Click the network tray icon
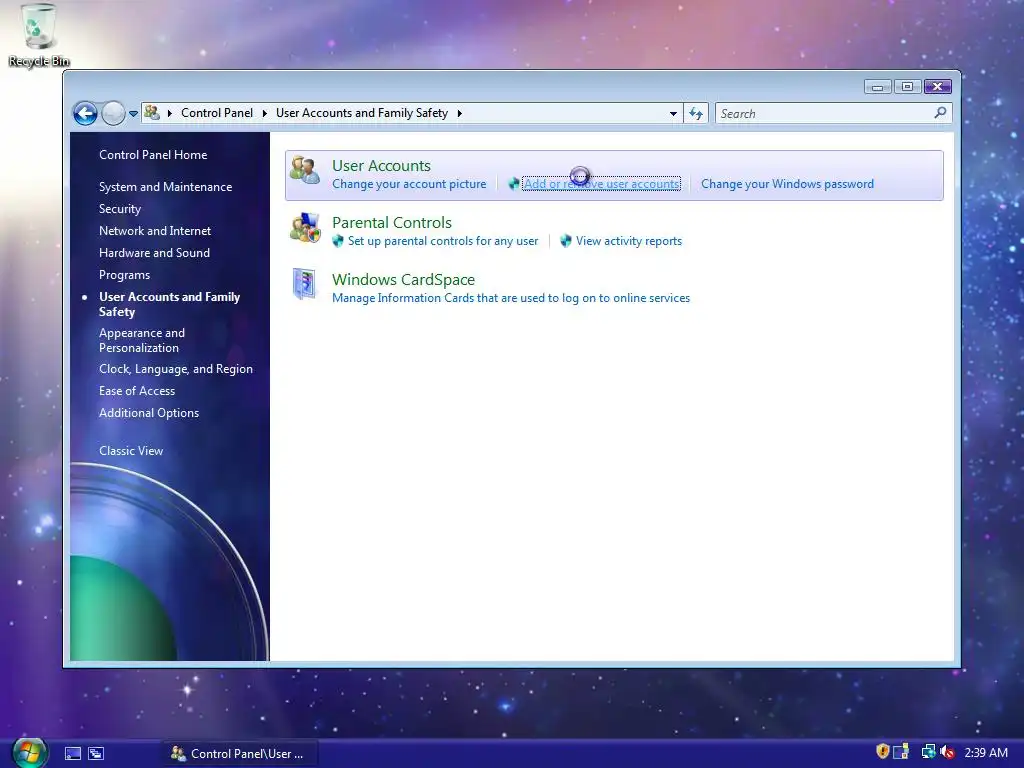This screenshot has height=768, width=1024. (x=928, y=752)
